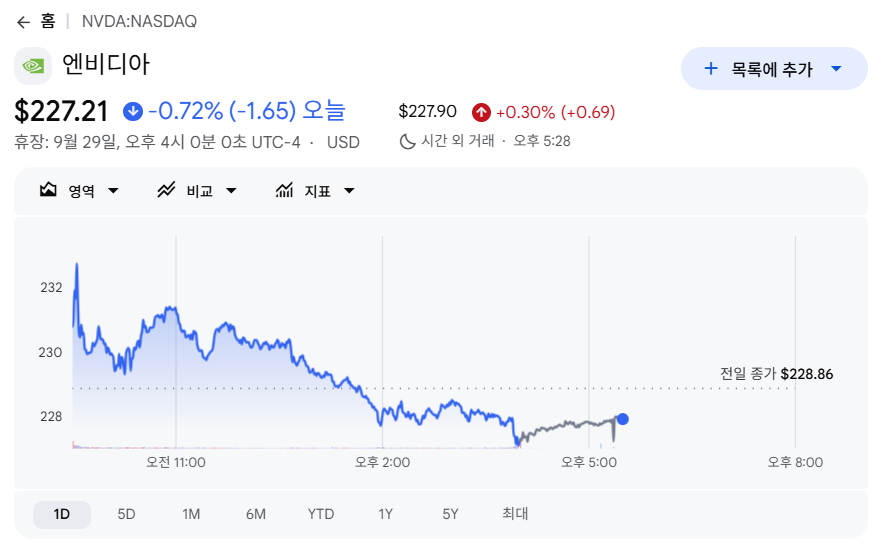Click the 비교 compare lines icon
This screenshot has height=559, width=889.
click(x=166, y=190)
